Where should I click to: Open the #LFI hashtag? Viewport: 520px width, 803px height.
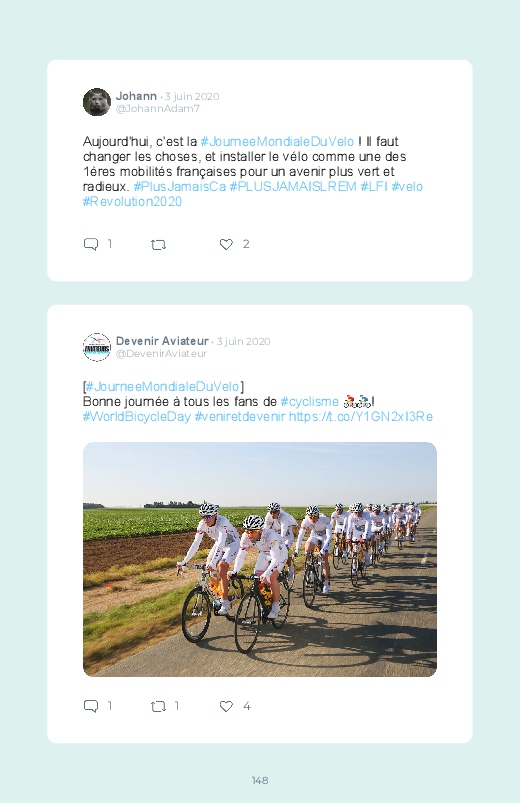374,186
